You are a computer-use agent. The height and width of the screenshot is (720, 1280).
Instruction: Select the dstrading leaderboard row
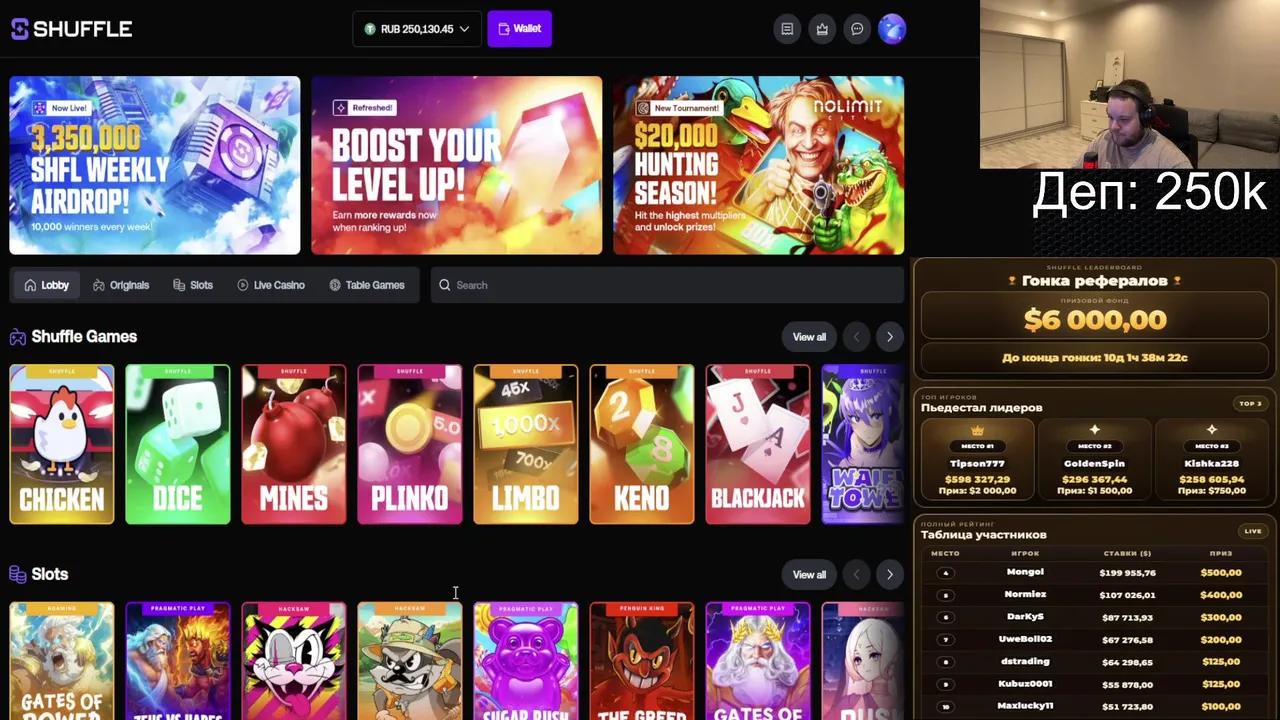(1095, 662)
